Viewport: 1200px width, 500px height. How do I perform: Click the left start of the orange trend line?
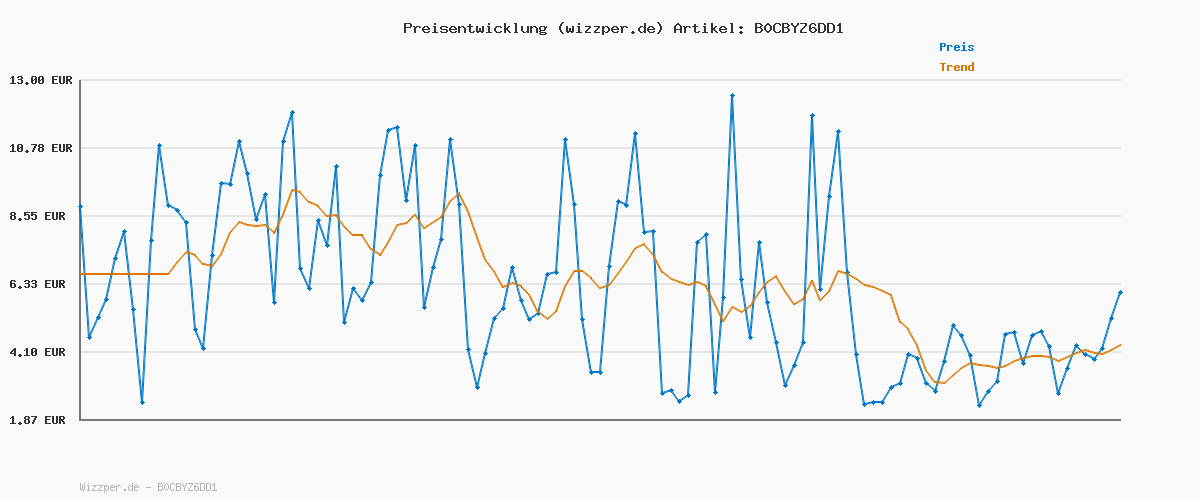(x=81, y=274)
